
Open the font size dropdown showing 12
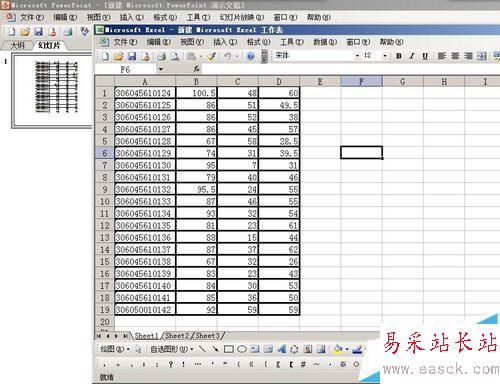(385, 56)
